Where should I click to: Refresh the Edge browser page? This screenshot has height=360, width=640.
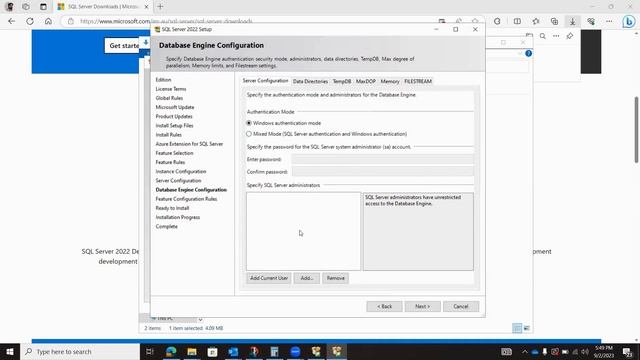pyautogui.click(x=30, y=21)
